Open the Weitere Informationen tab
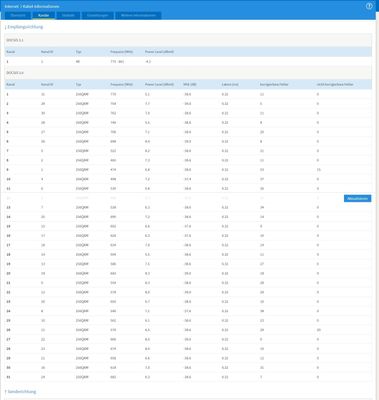The height and width of the screenshot is (400, 379). coord(138,15)
